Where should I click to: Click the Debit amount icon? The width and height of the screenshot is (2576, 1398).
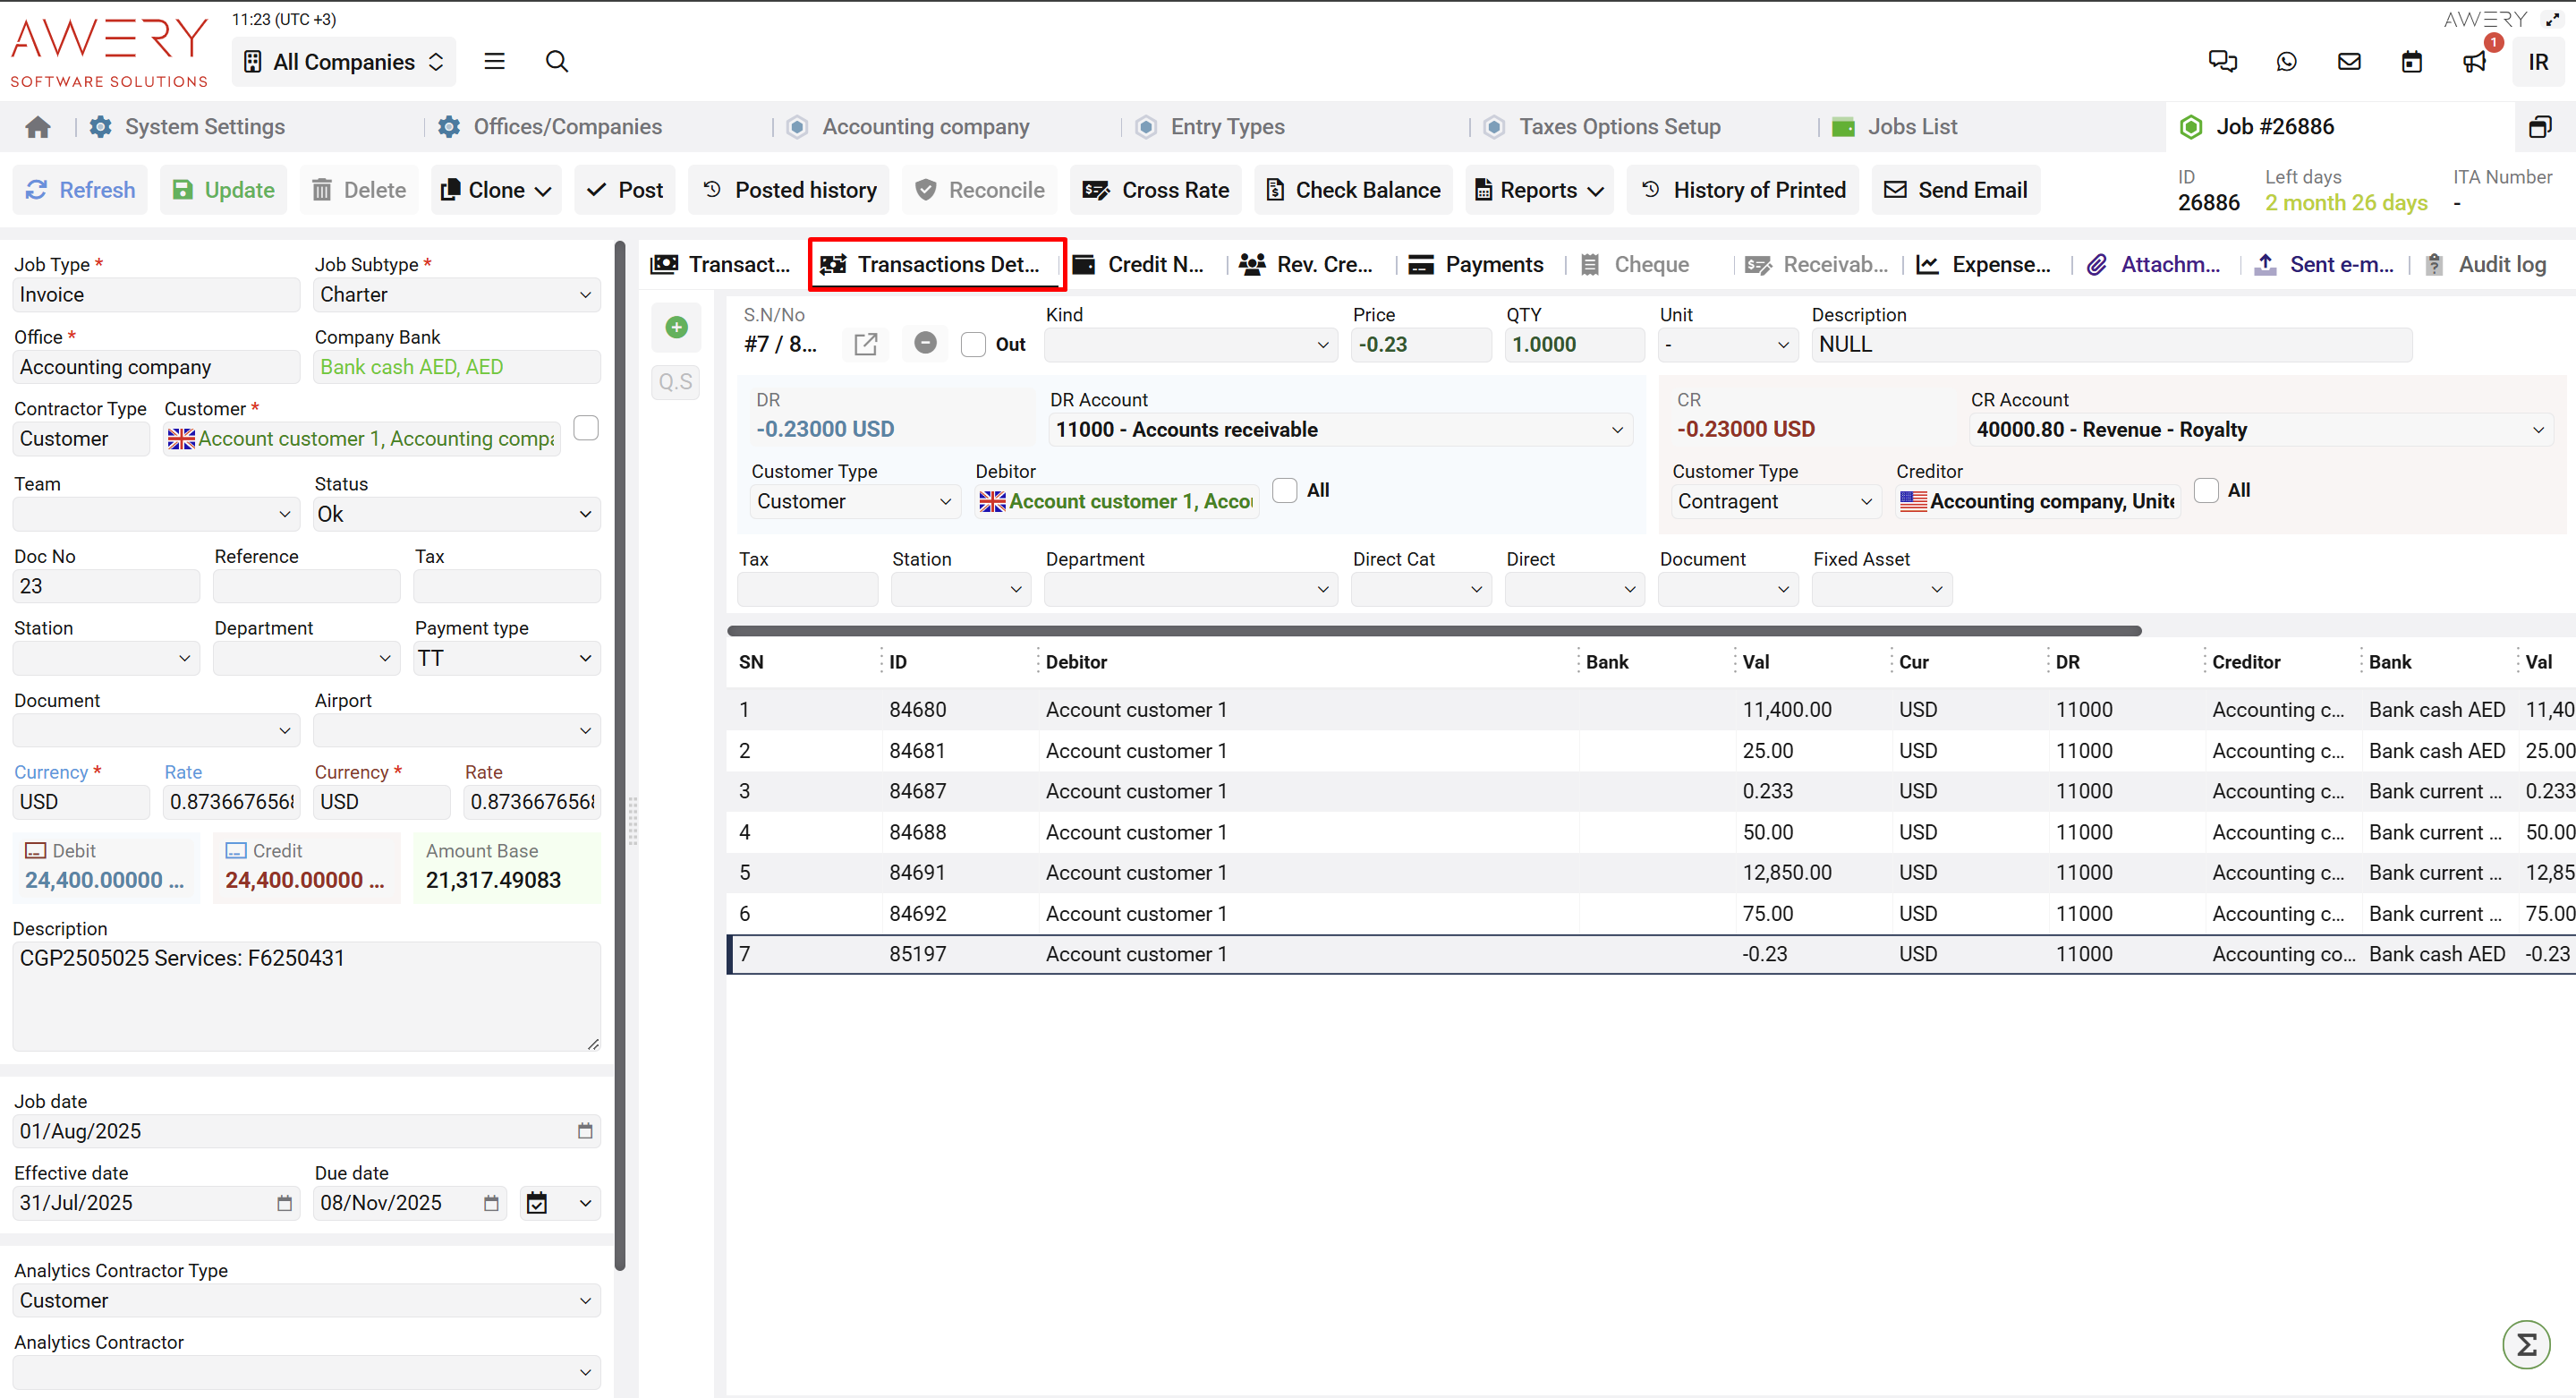click(35, 850)
